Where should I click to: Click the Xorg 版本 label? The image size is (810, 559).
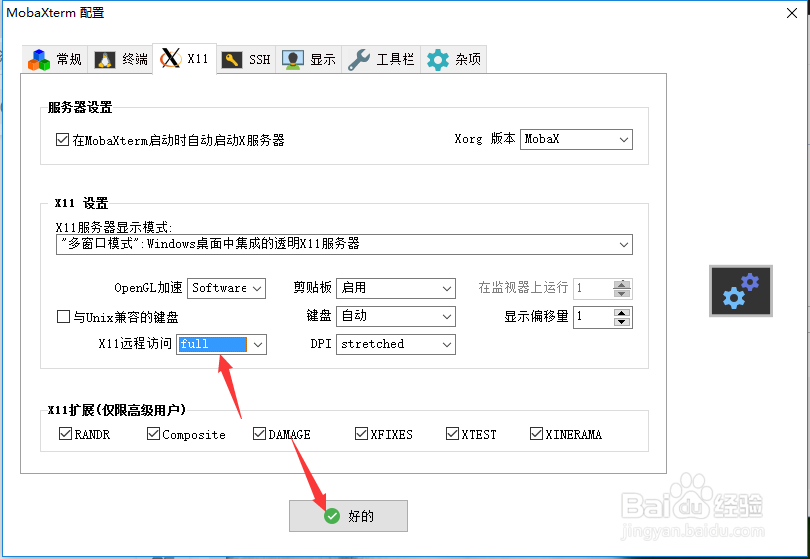(x=485, y=139)
